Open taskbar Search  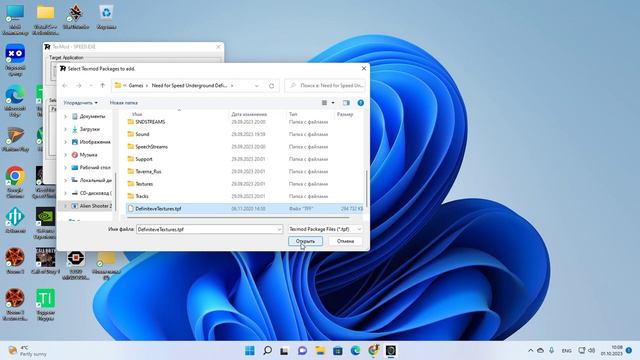click(x=267, y=350)
